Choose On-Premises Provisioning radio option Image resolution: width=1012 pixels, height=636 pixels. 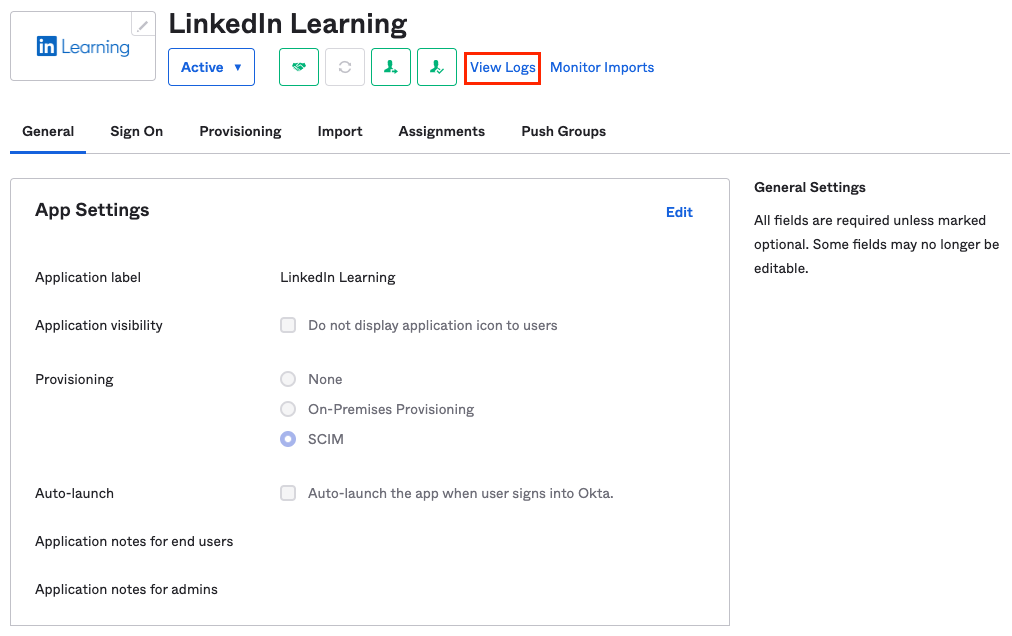pyautogui.click(x=288, y=409)
